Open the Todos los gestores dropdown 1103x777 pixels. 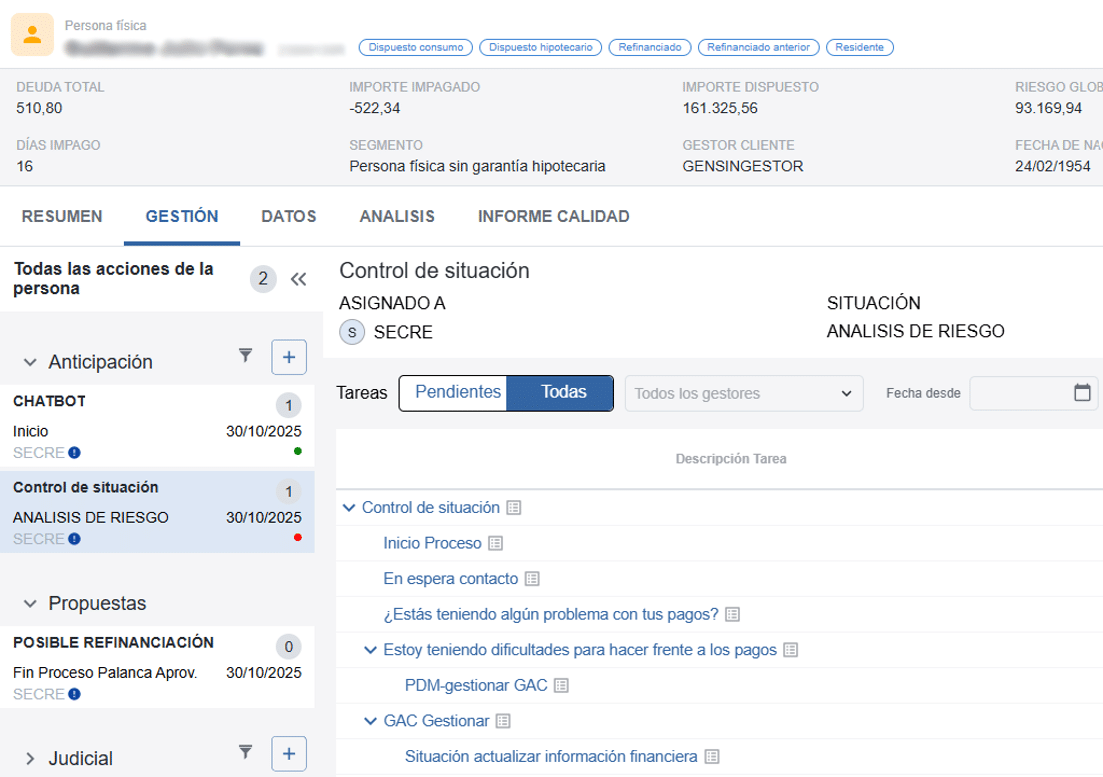point(743,394)
